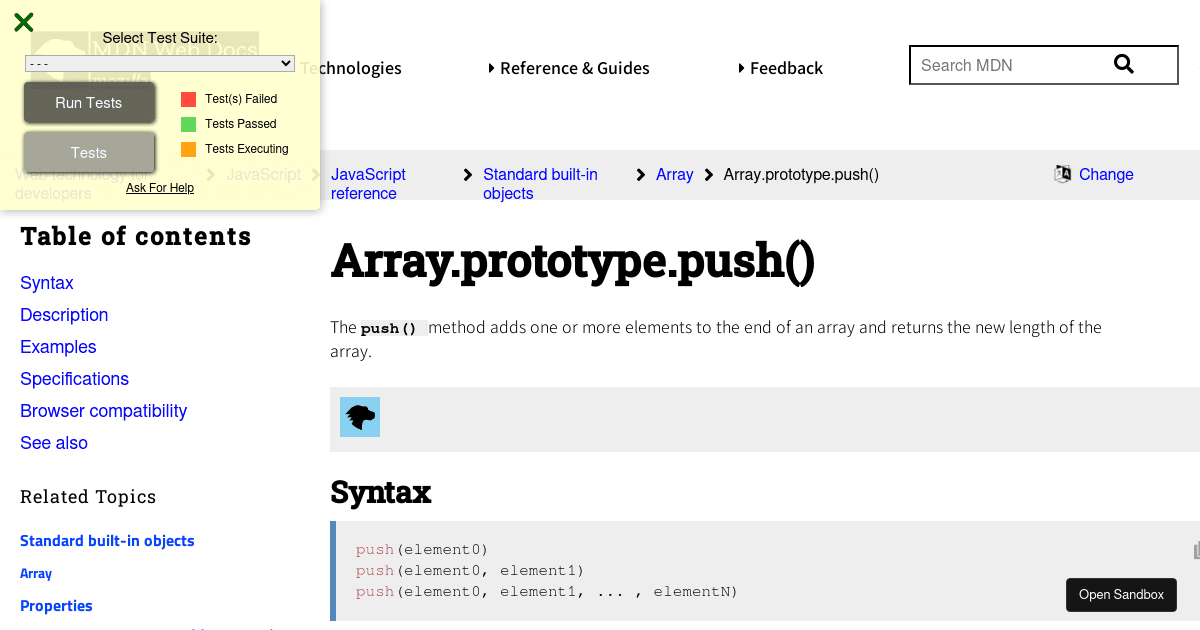
Task: Copy the push() code using the clipboard icon
Action: tap(1195, 551)
